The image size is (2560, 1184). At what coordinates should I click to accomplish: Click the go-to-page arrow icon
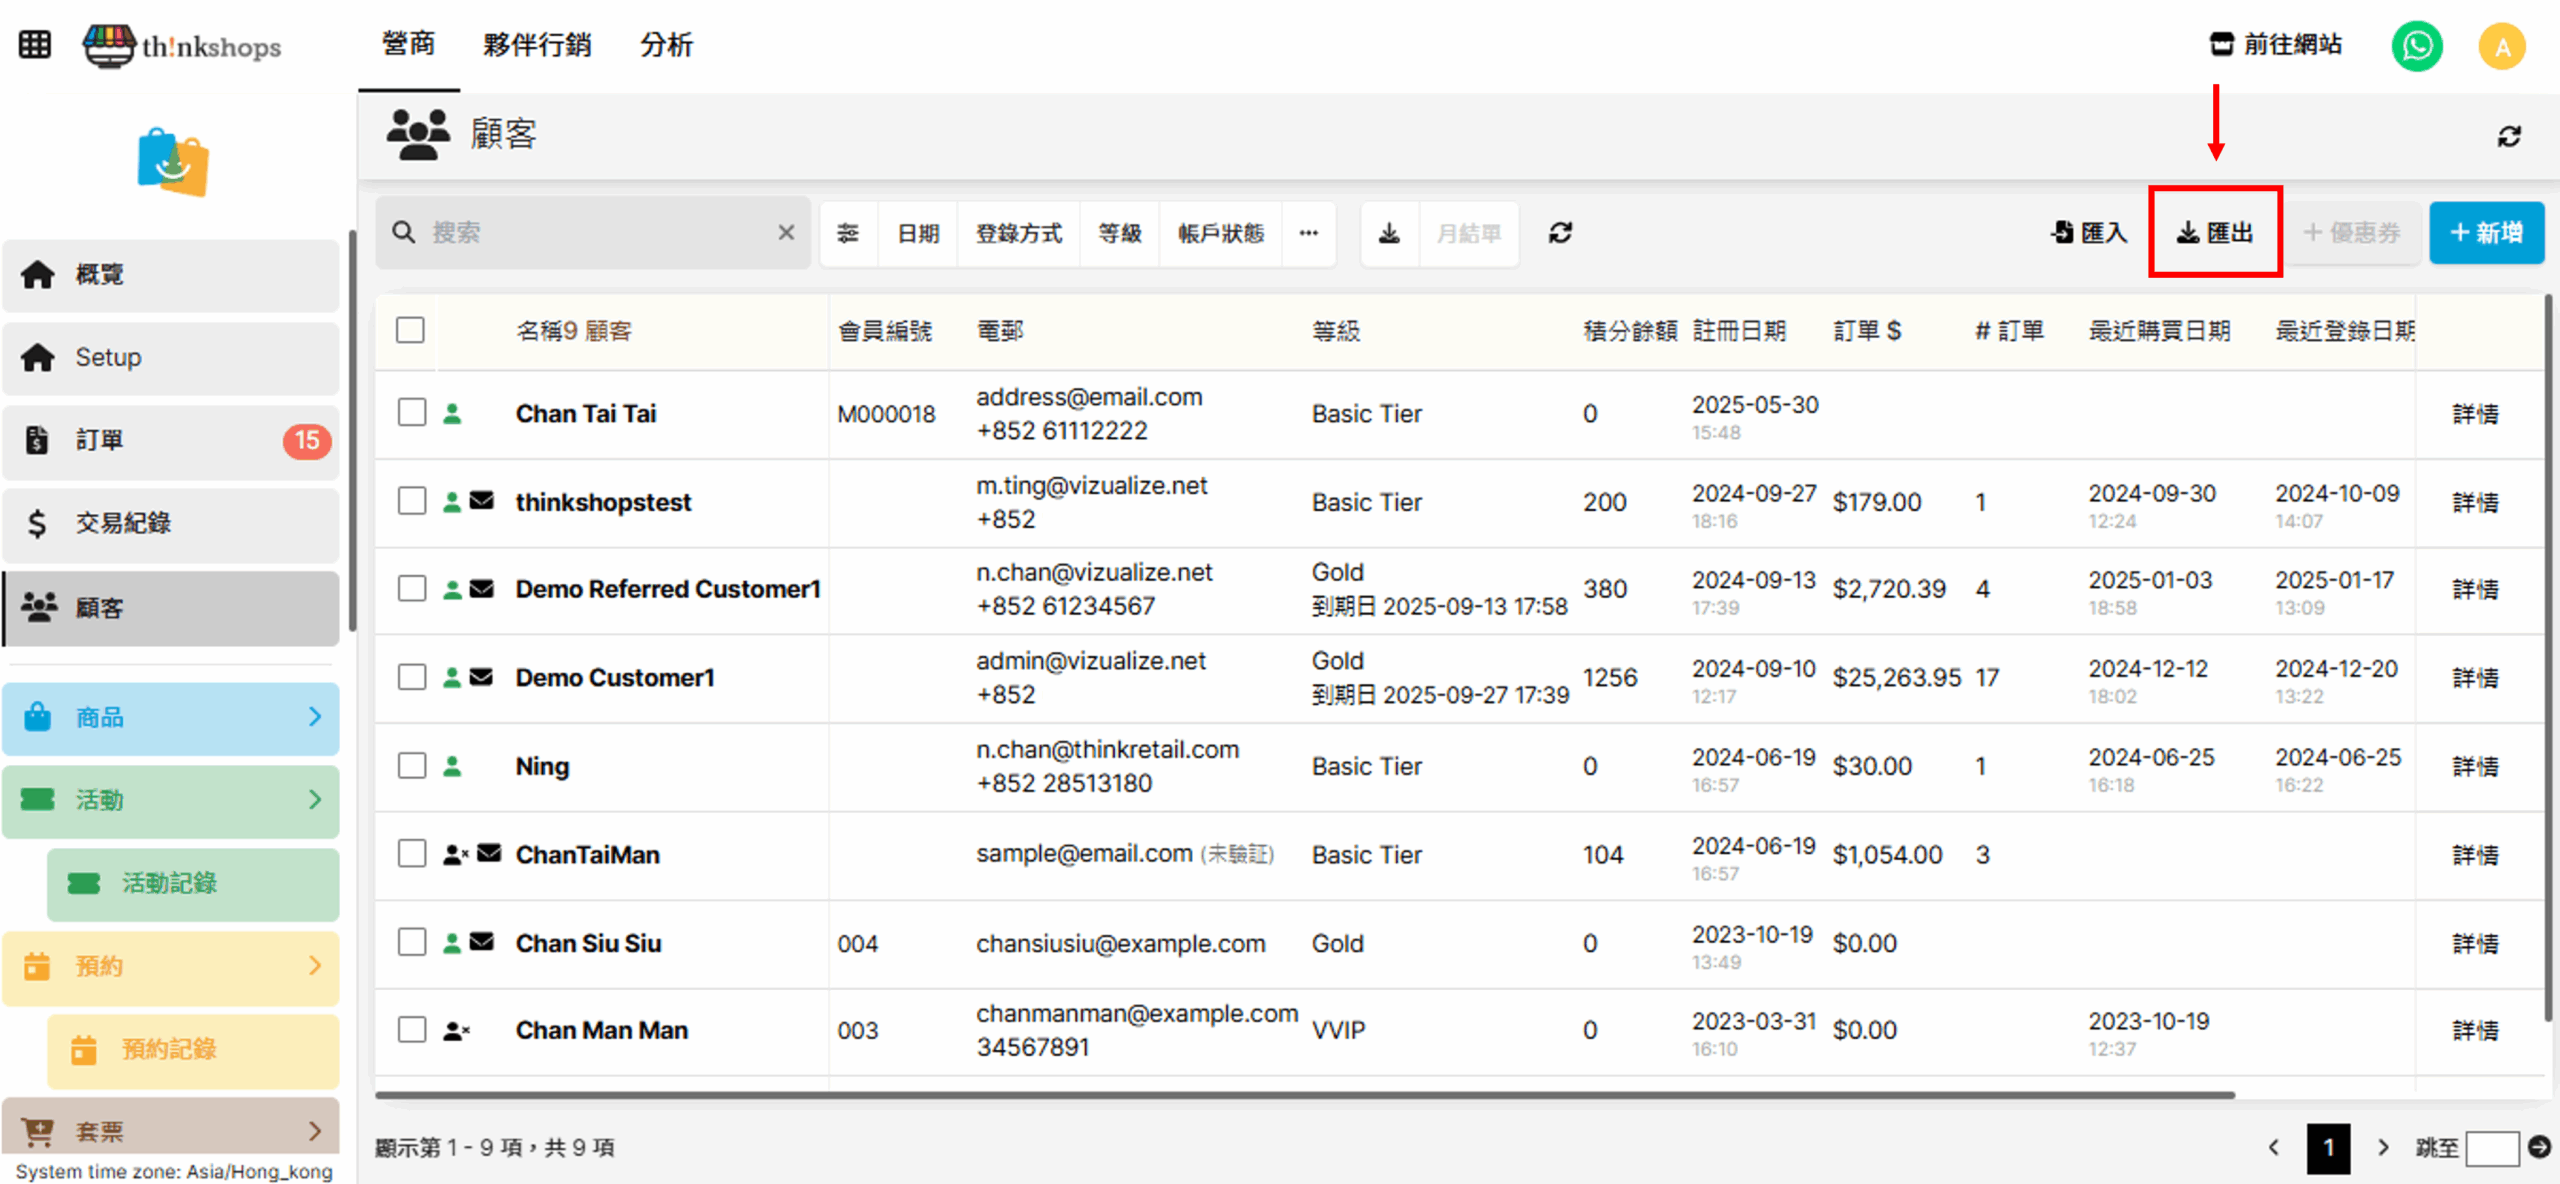coord(2539,1146)
